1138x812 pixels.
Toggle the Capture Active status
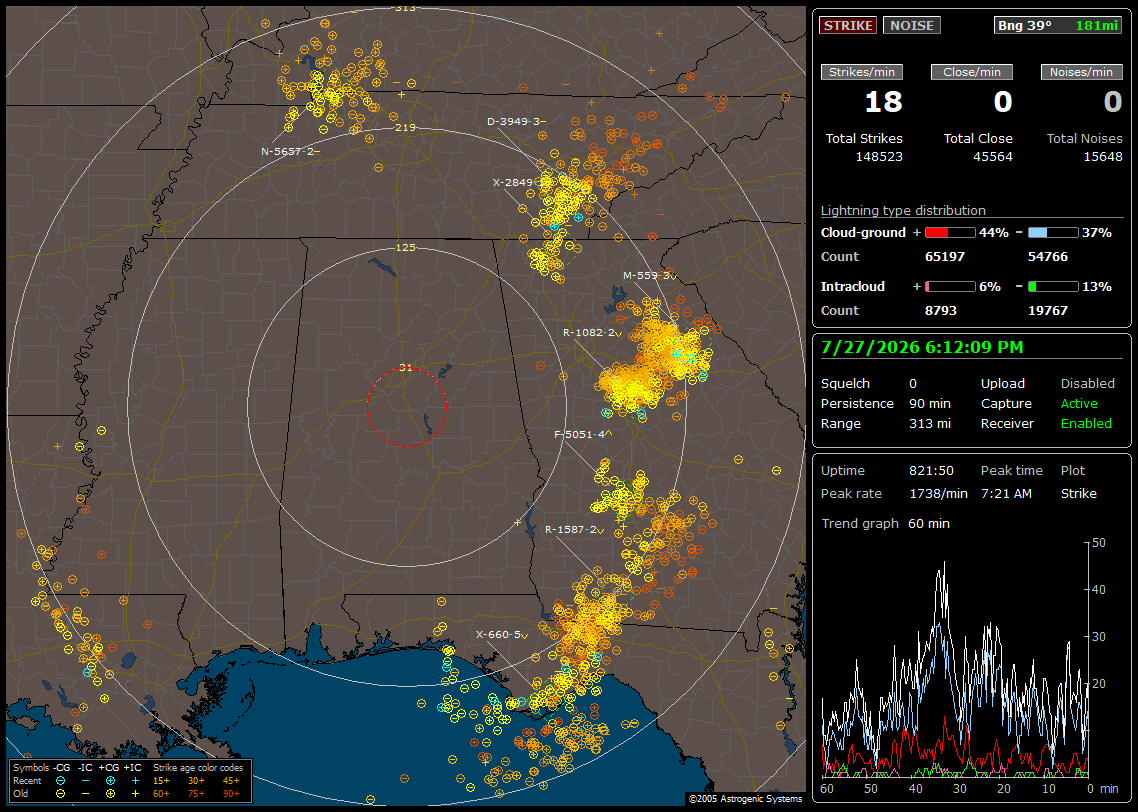1078,403
